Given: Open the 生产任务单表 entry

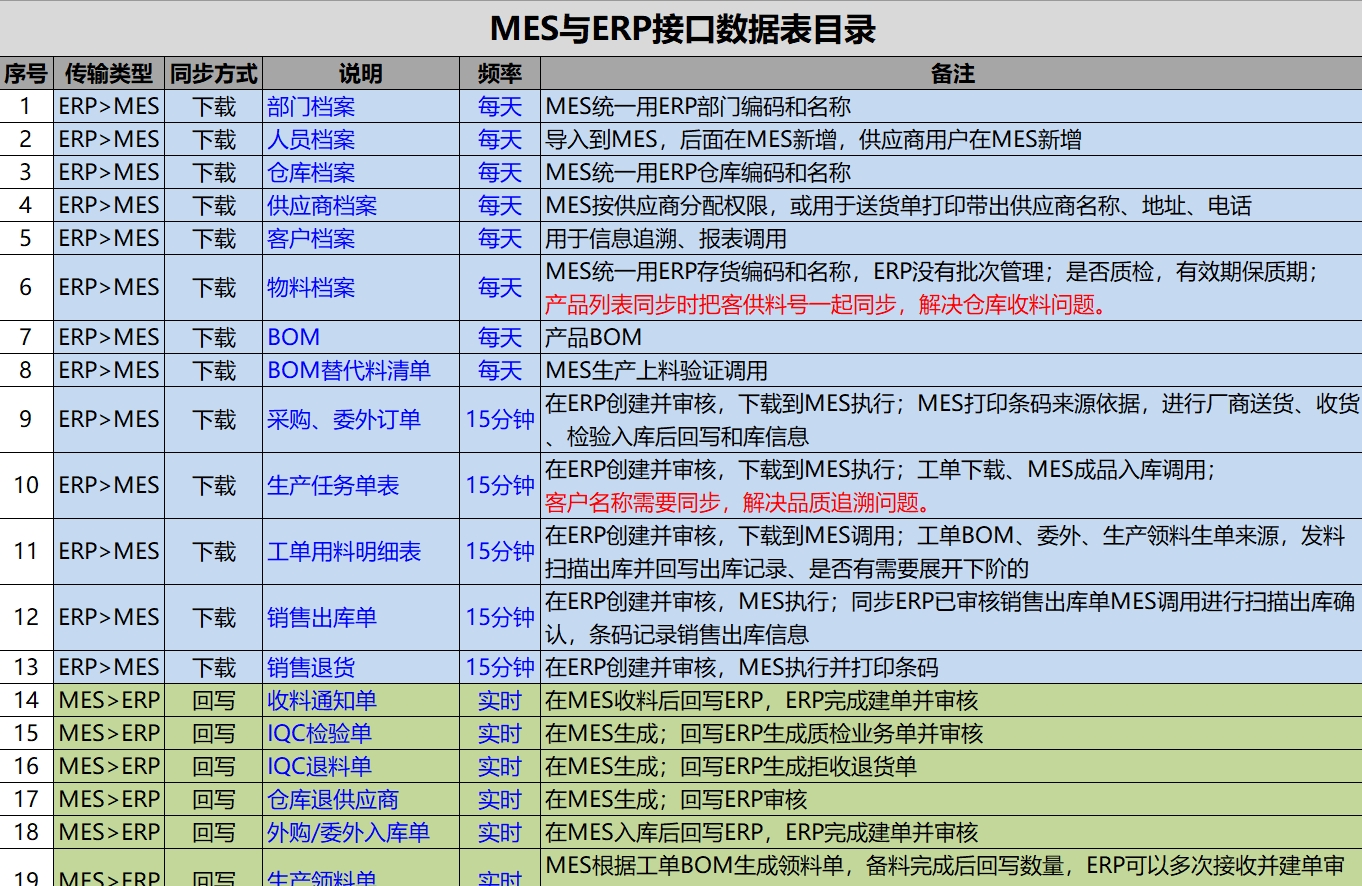Looking at the screenshot, I should 333,485.
